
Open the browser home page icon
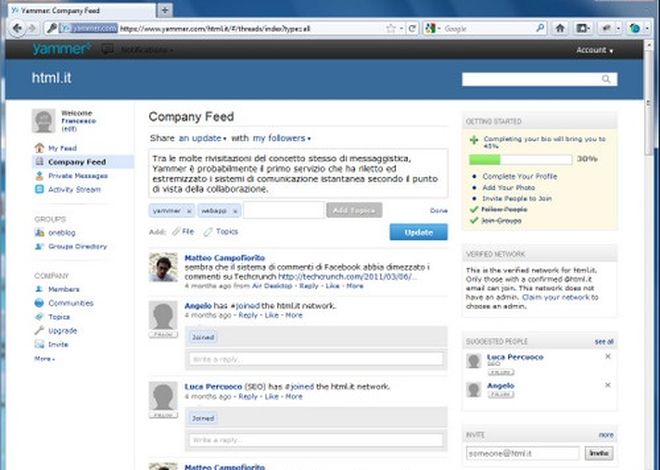pos(560,29)
